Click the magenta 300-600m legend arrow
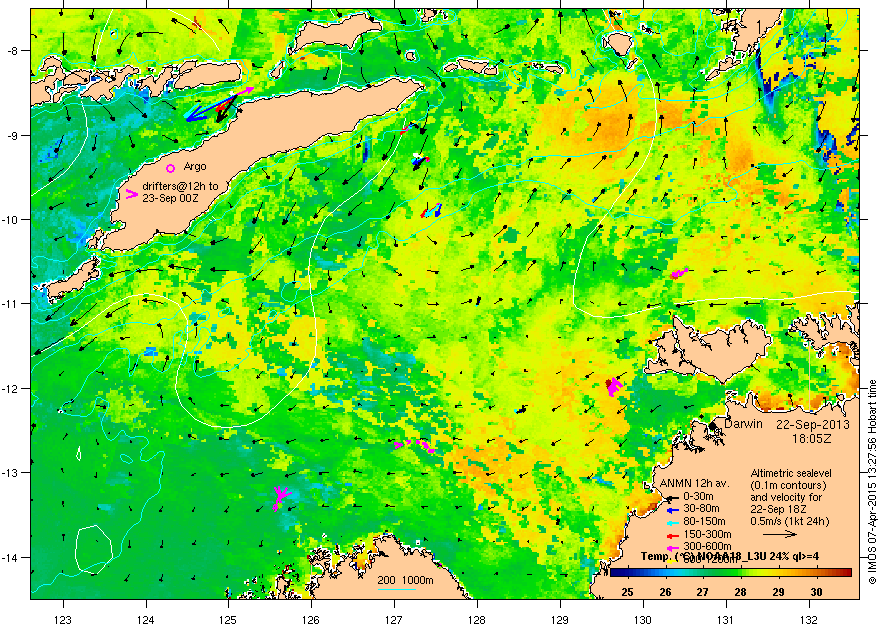Viewport: 880px width, 630px height. click(x=672, y=547)
